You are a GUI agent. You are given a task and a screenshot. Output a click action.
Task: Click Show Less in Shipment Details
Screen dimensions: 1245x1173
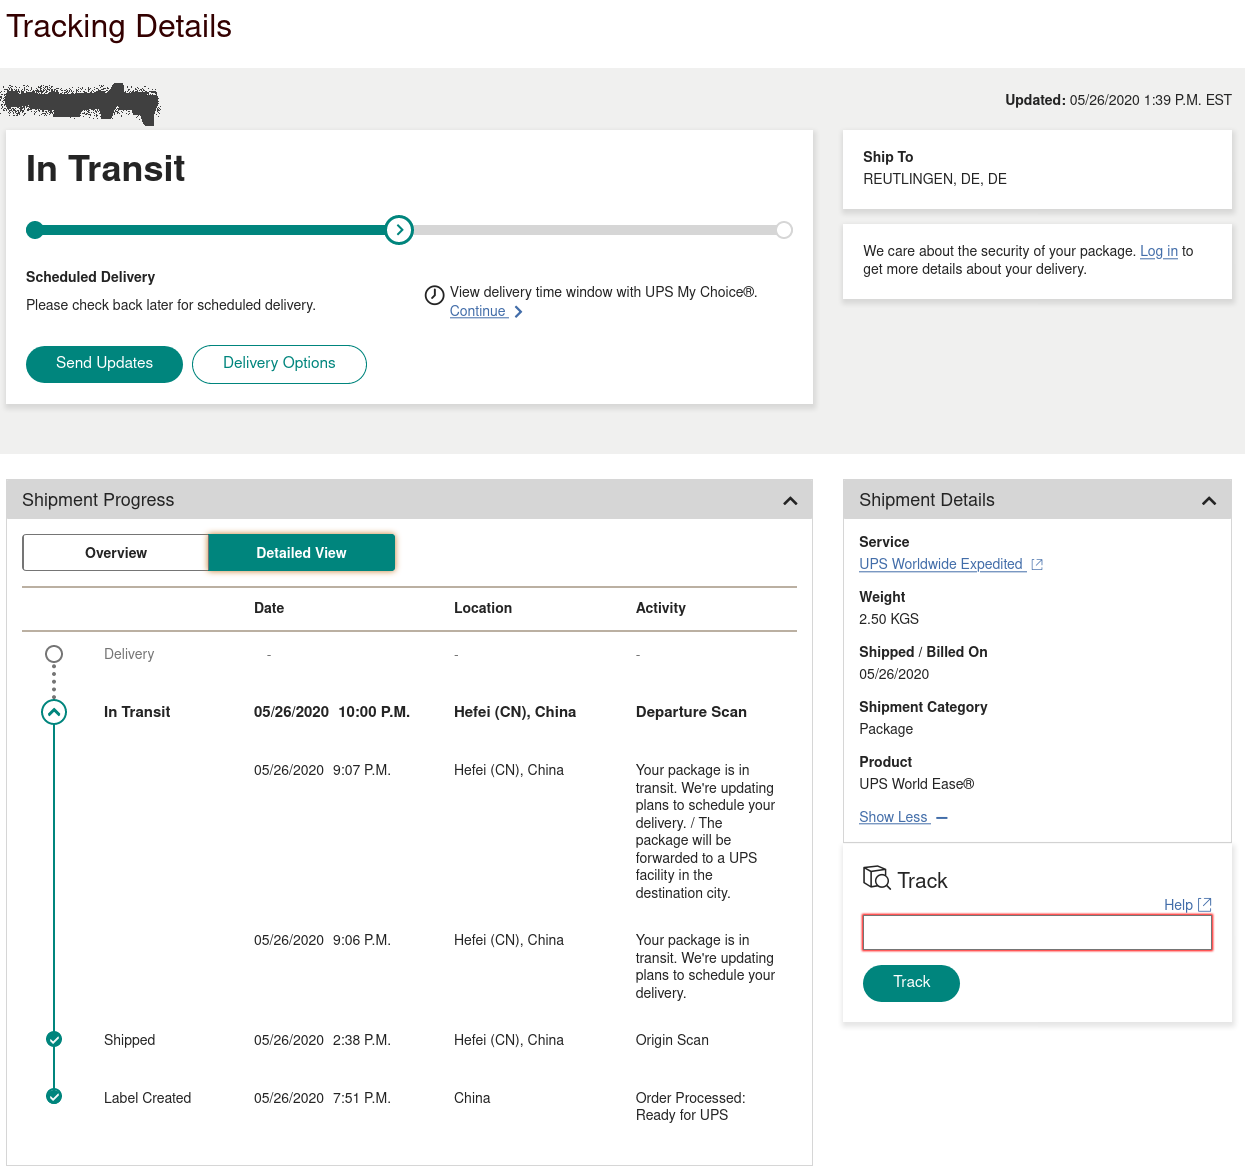(895, 817)
